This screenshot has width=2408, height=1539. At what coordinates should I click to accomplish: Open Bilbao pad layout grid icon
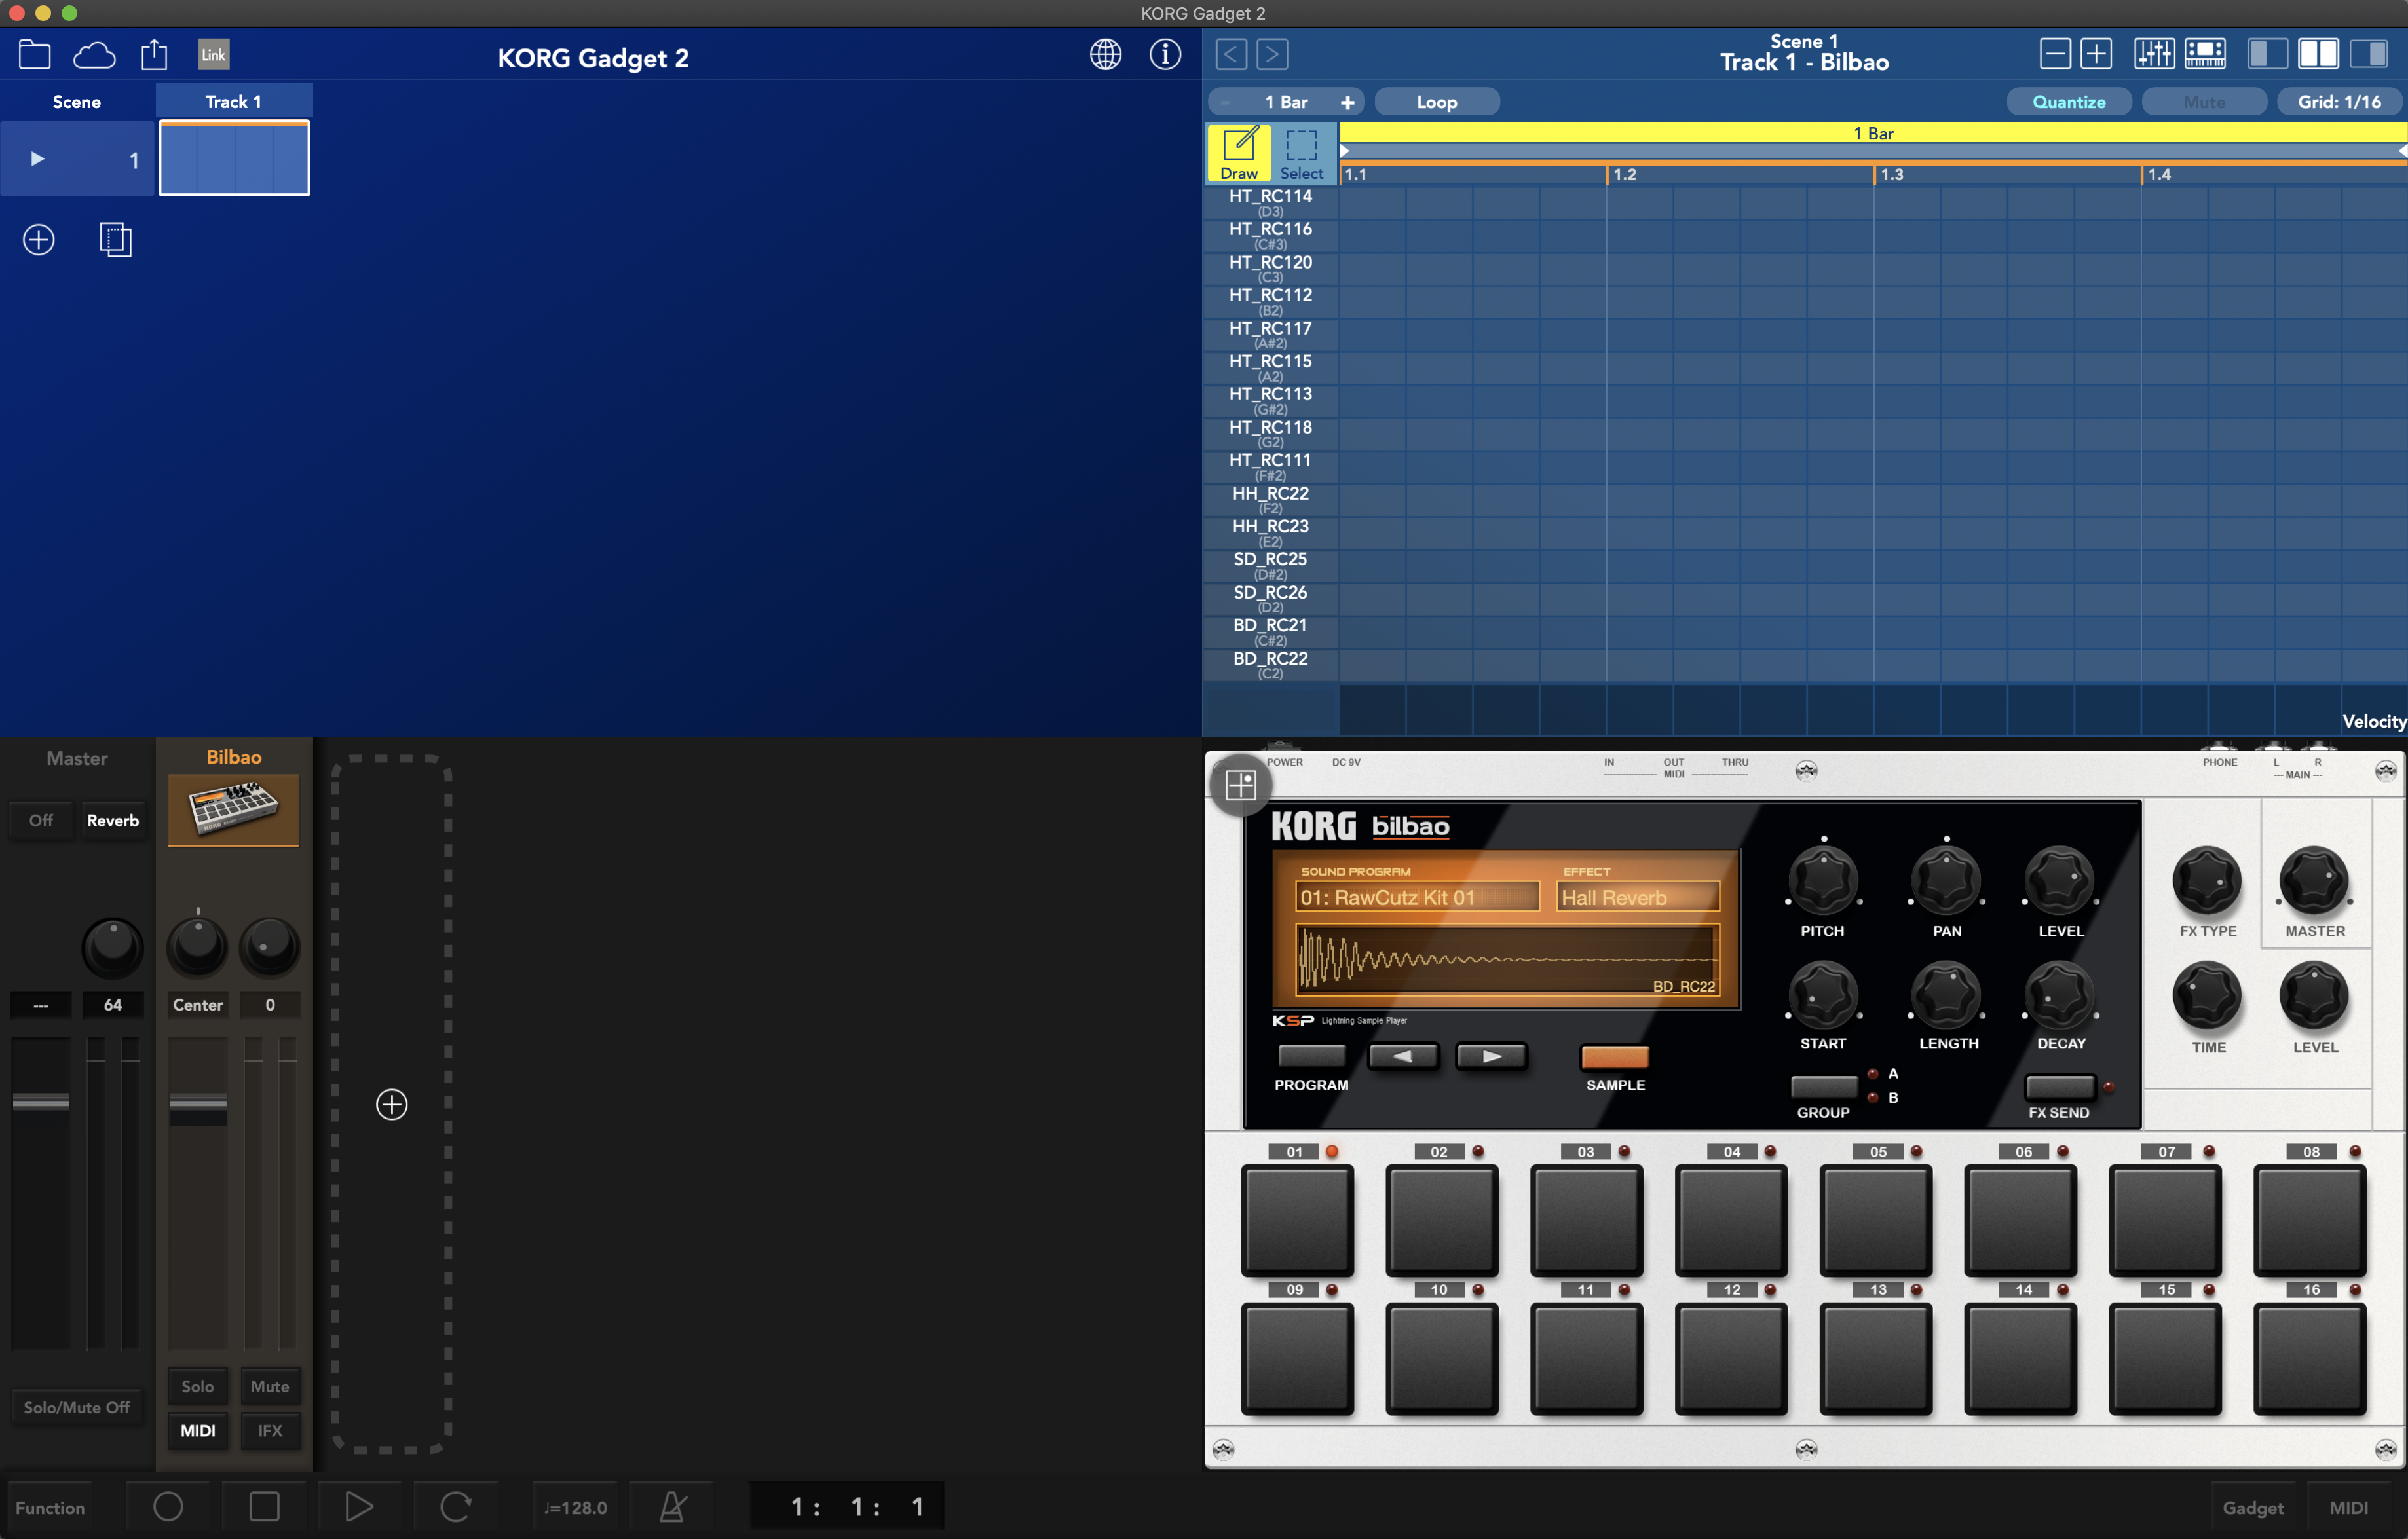coord(1241,785)
